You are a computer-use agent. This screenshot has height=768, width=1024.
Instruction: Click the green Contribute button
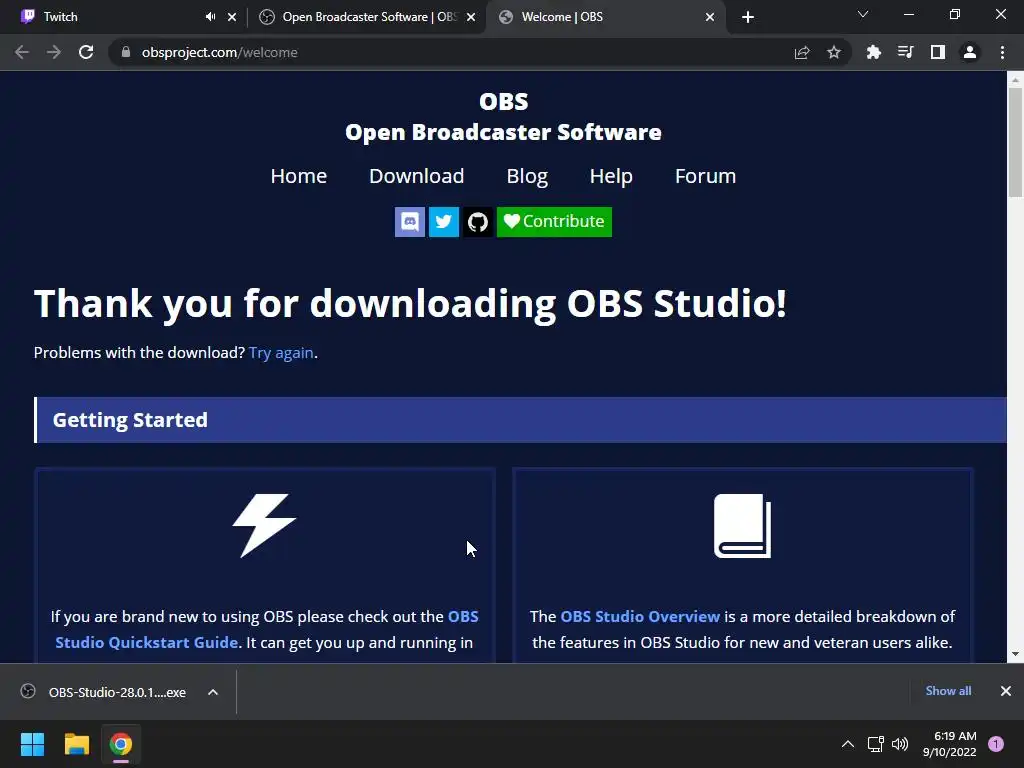point(554,221)
